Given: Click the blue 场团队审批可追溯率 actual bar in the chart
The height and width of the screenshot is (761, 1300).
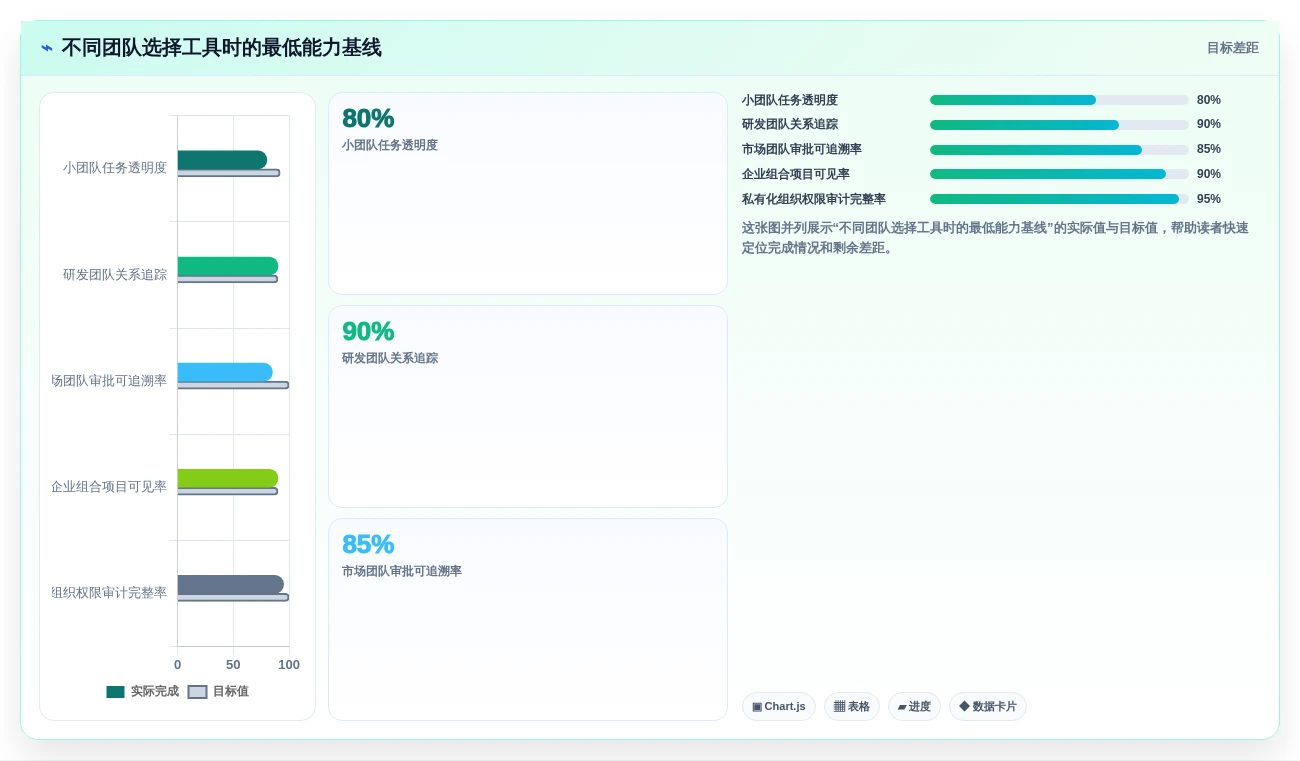Looking at the screenshot, I should (x=225, y=372).
